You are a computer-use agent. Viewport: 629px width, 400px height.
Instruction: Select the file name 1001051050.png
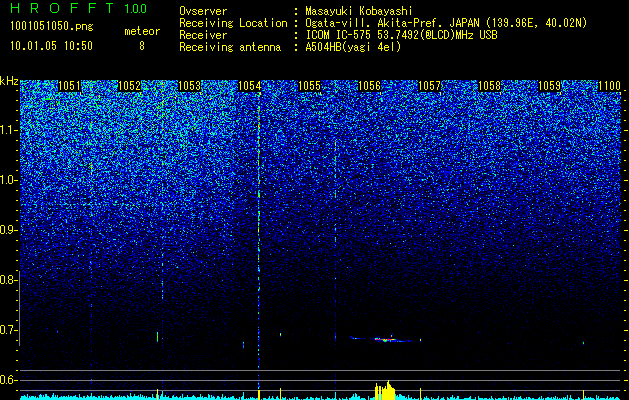click(52, 26)
